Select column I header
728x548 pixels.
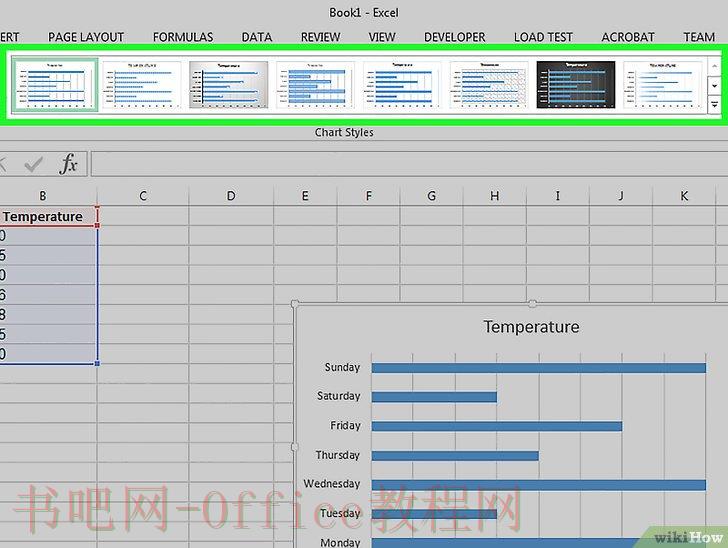(558, 196)
